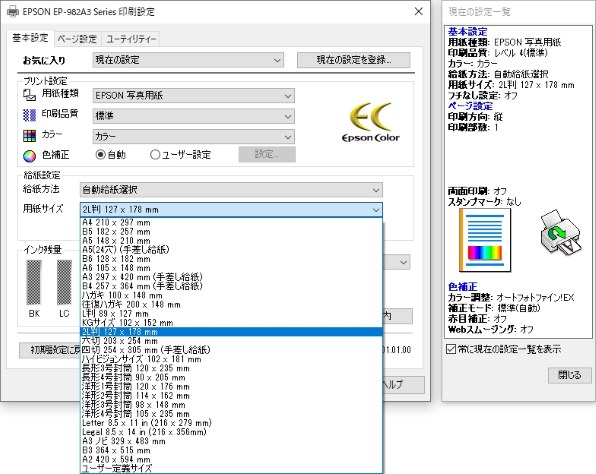Choose B6 128 x 182 mm paper size
The height and width of the screenshot is (474, 596).
(x=231, y=259)
